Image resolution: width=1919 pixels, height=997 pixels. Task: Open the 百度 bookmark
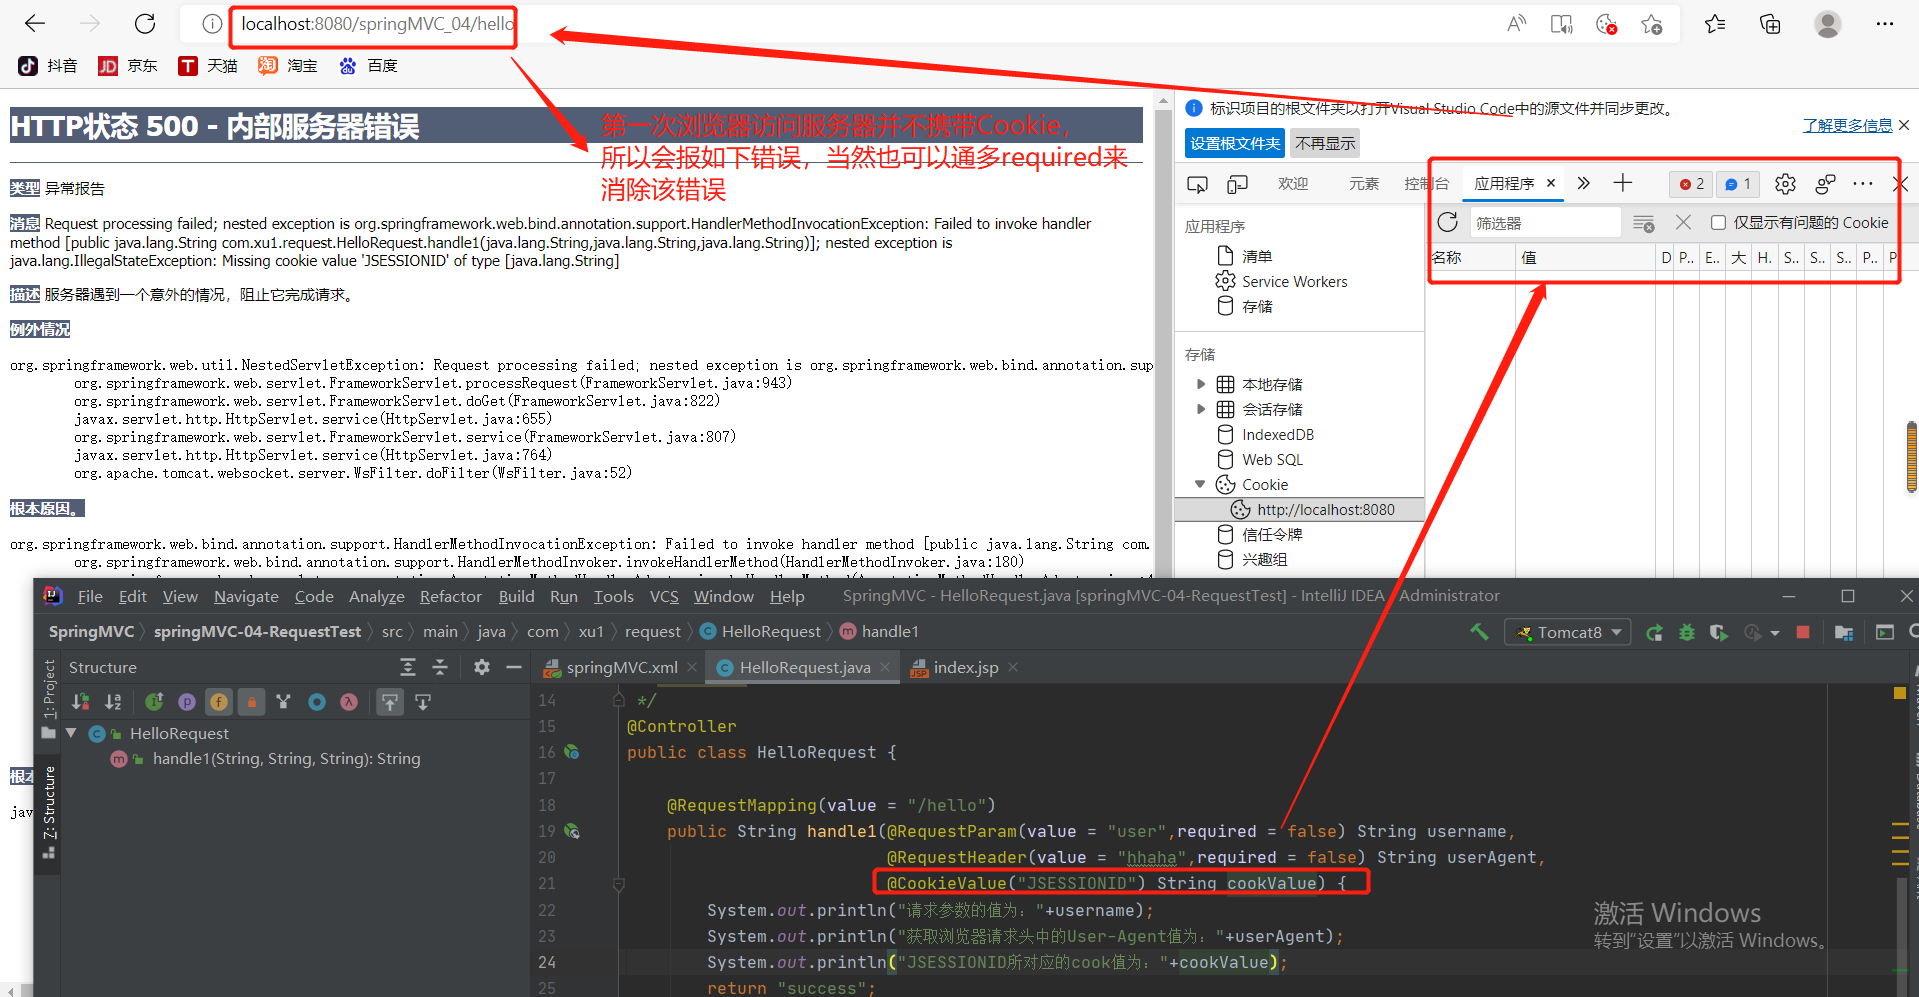point(368,65)
